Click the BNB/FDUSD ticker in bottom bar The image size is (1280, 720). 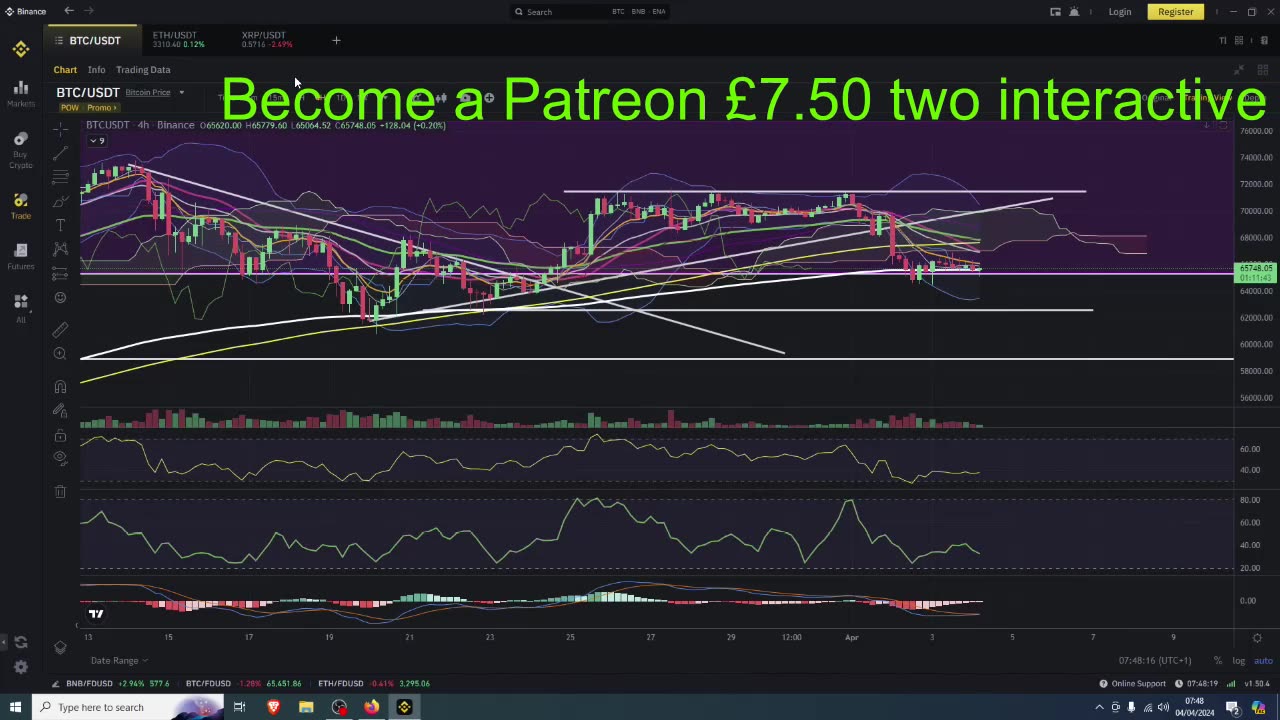[118, 684]
